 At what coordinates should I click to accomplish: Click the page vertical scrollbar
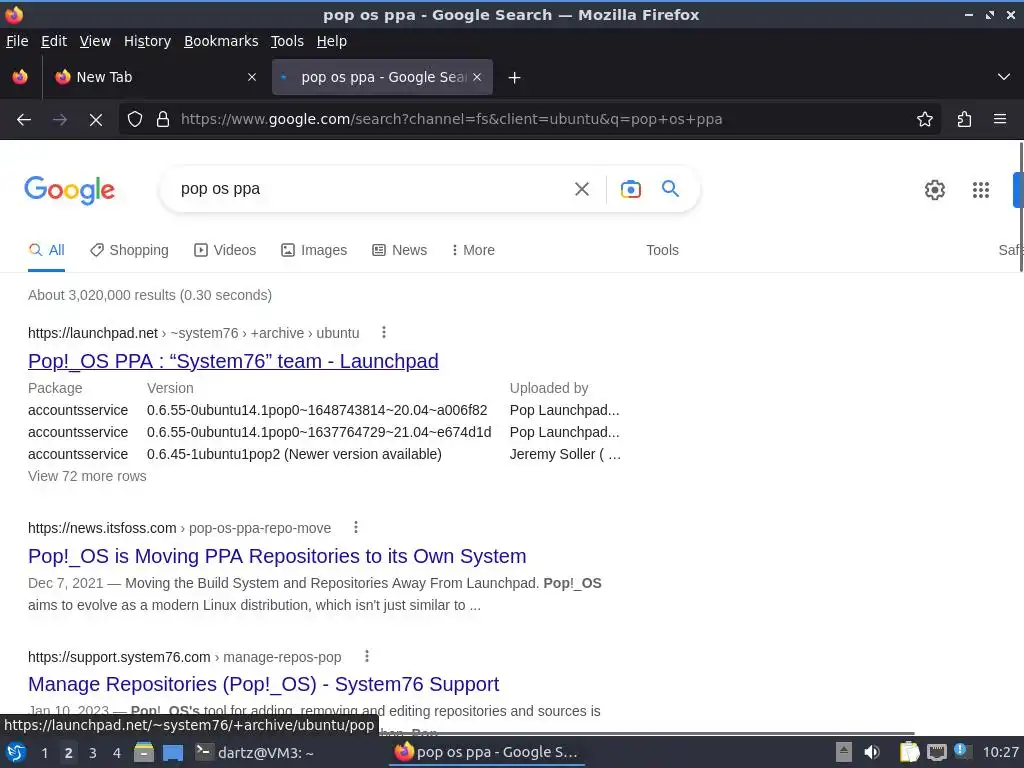pos(1019,209)
